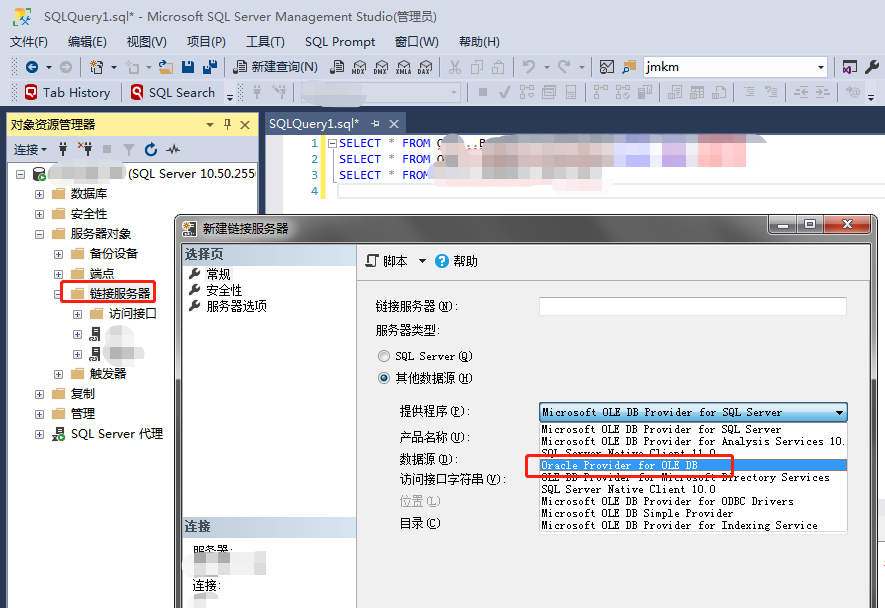Select the 服务器选项 page in dialog
The height and width of the screenshot is (608, 885).
pos(236,306)
